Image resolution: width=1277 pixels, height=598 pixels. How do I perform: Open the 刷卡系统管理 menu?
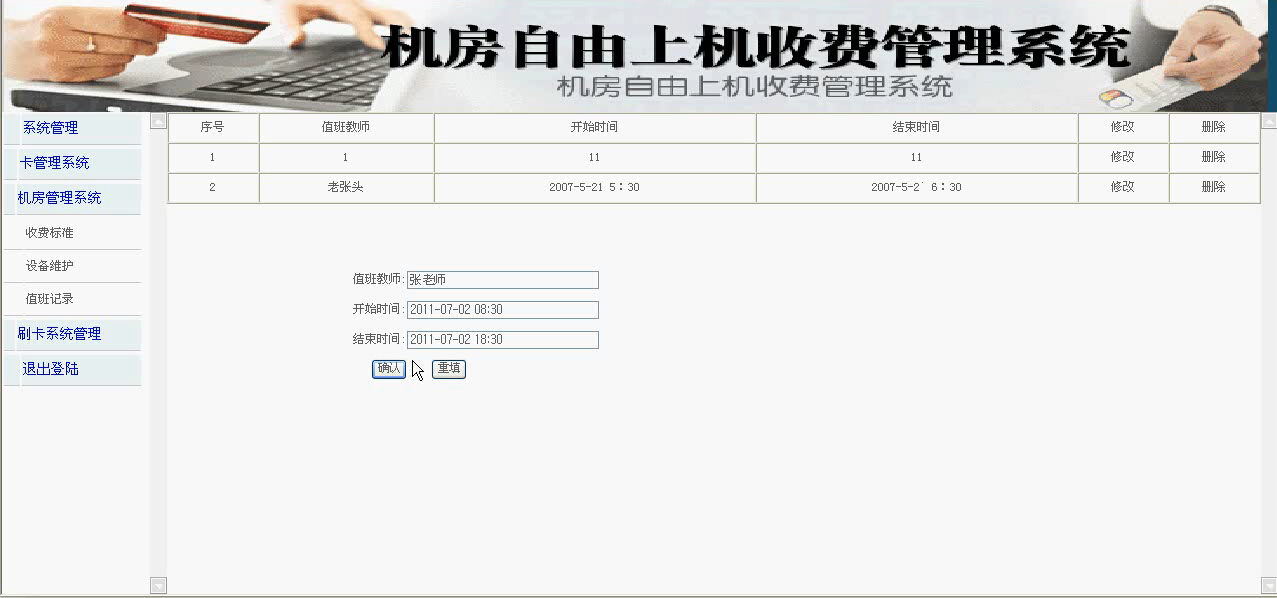pos(59,334)
